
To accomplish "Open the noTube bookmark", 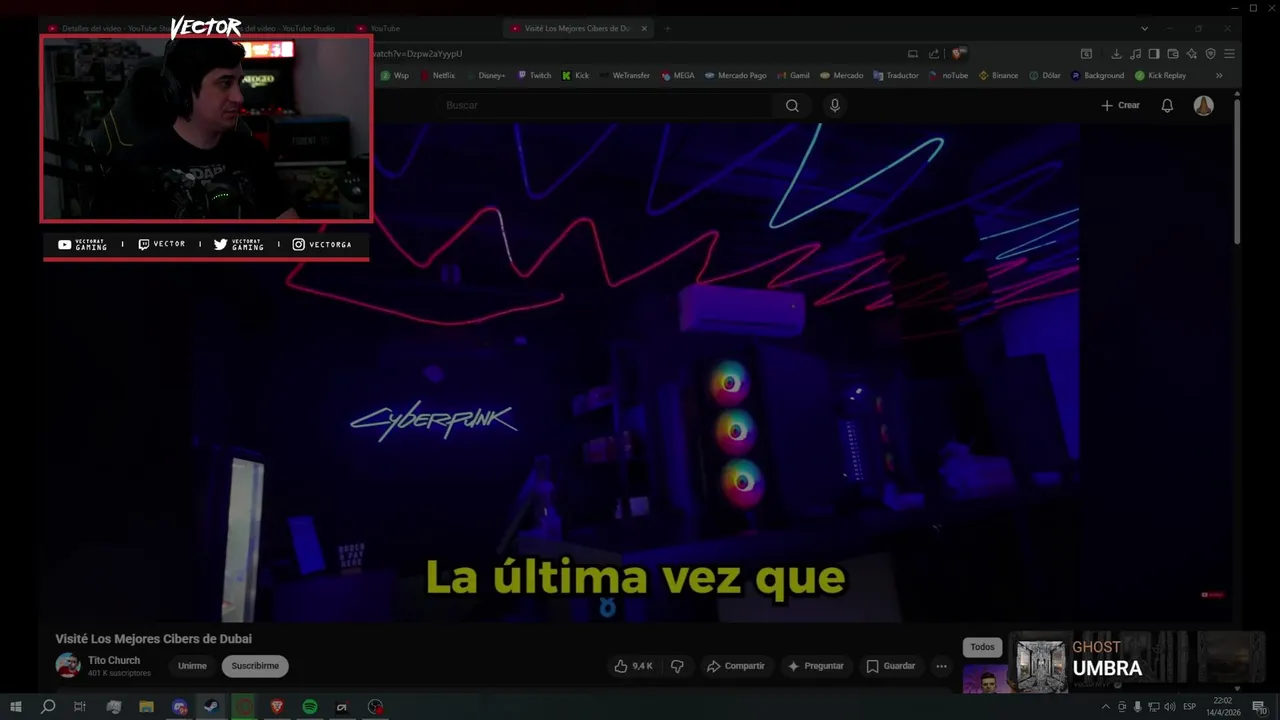I will [948, 75].
